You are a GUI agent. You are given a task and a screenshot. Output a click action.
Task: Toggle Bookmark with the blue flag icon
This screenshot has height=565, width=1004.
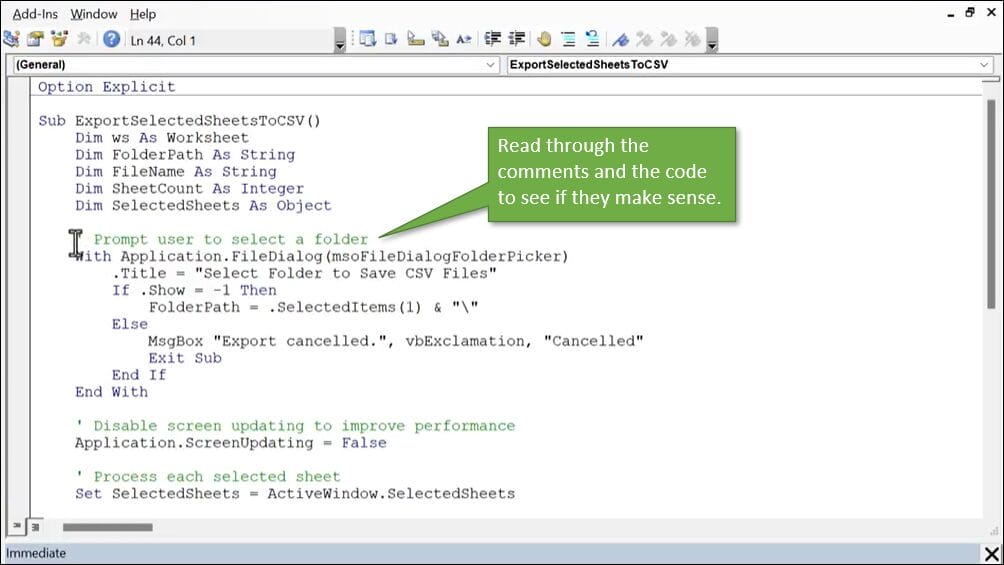[620, 40]
